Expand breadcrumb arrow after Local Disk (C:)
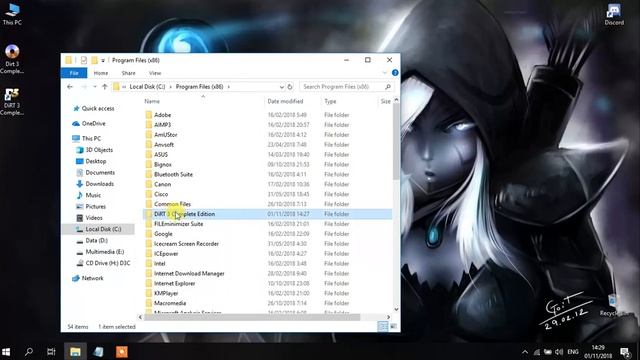The width and height of the screenshot is (640, 360). (171, 87)
